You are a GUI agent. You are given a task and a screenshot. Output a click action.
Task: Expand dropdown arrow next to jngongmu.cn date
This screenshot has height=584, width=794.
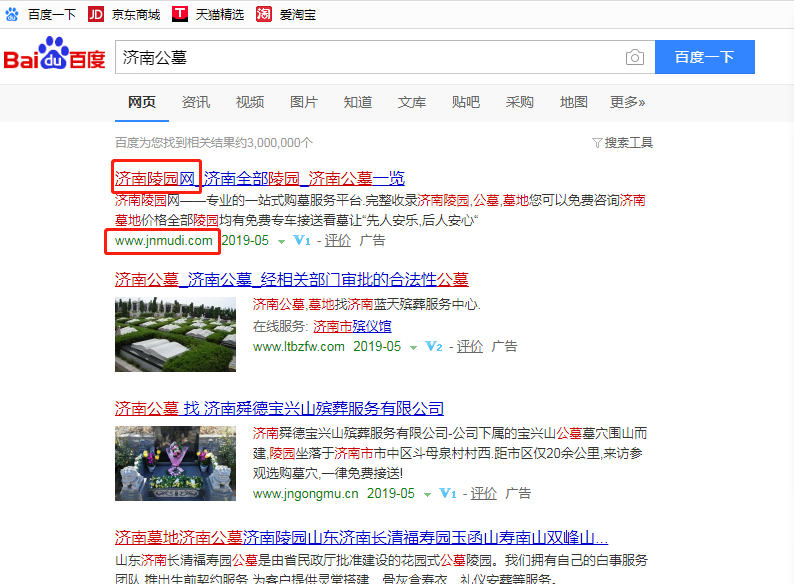[427, 495]
